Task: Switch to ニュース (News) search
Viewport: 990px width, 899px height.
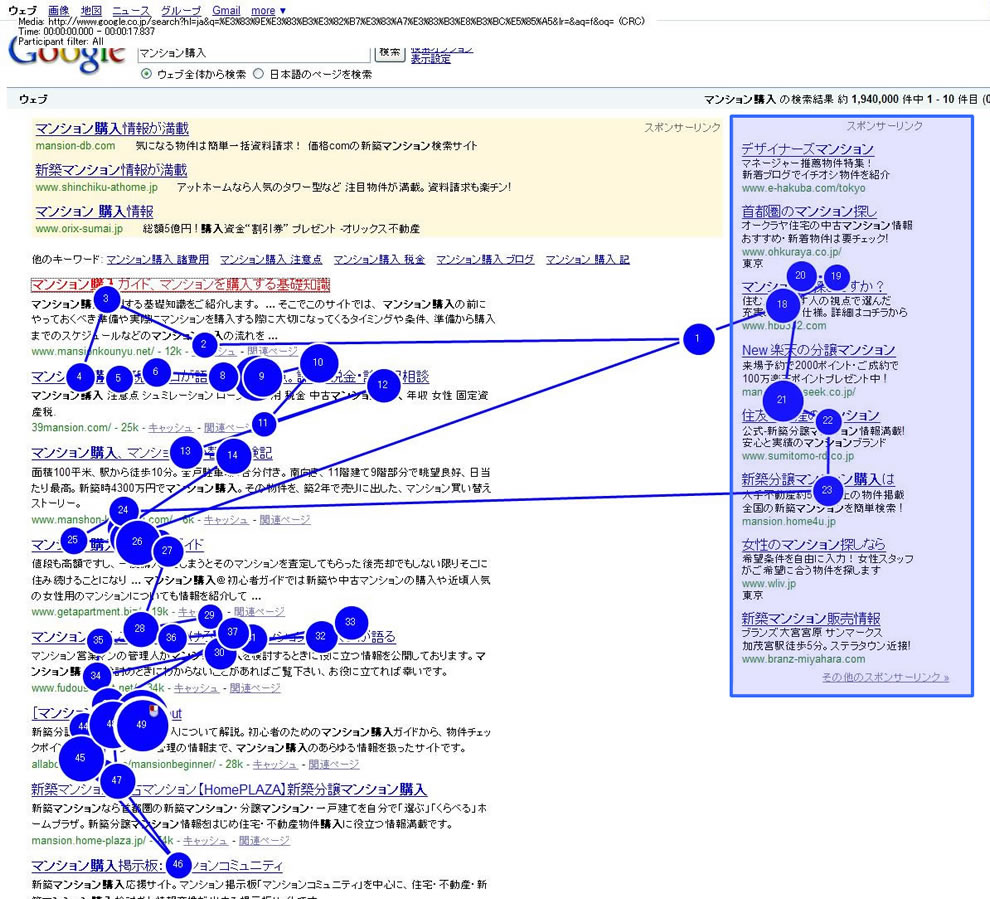Action: pyautogui.click(x=131, y=11)
